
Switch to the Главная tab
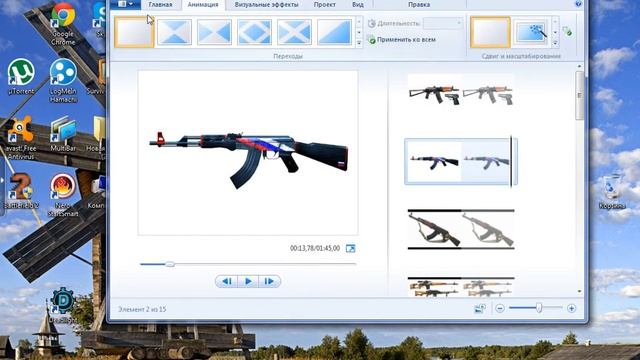160,4
